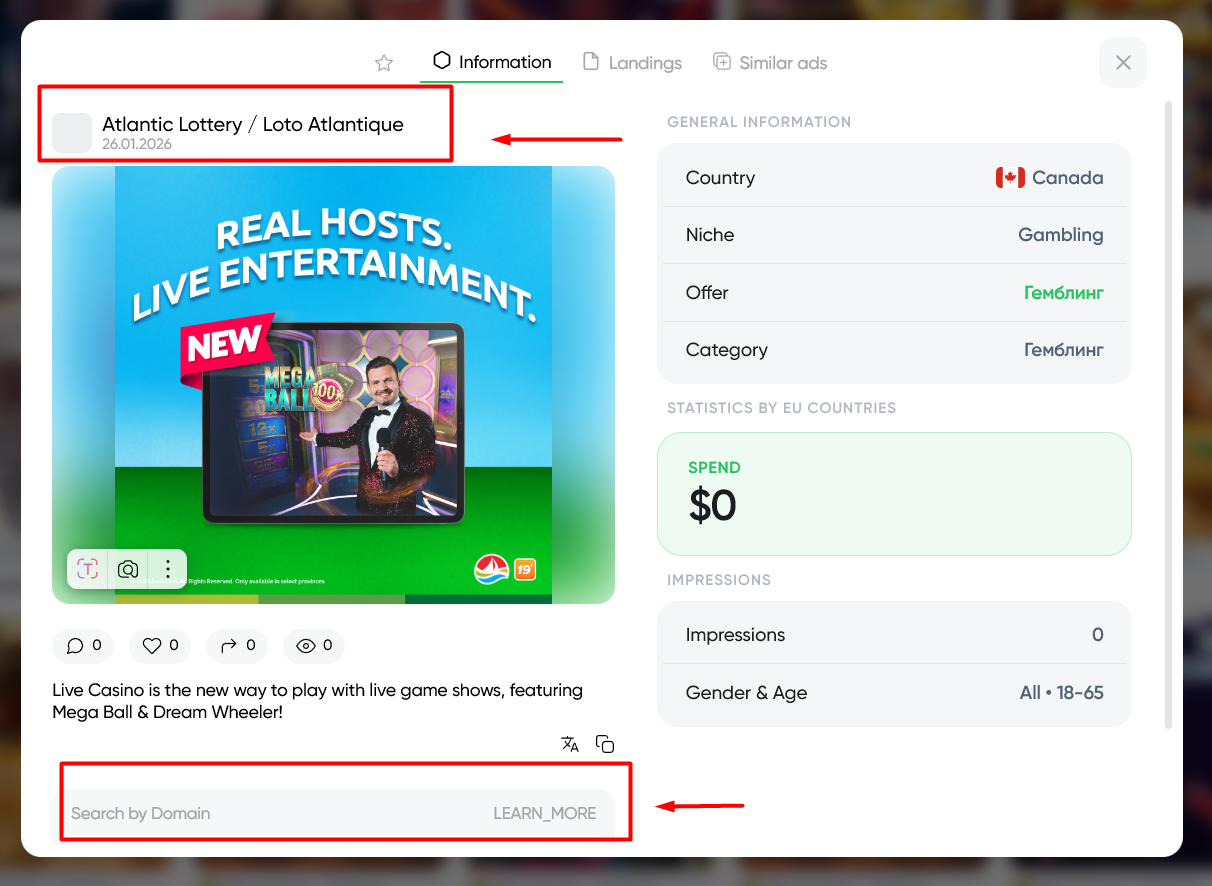The width and height of the screenshot is (1212, 886).
Task: Select the Information tab
Action: [x=492, y=62]
